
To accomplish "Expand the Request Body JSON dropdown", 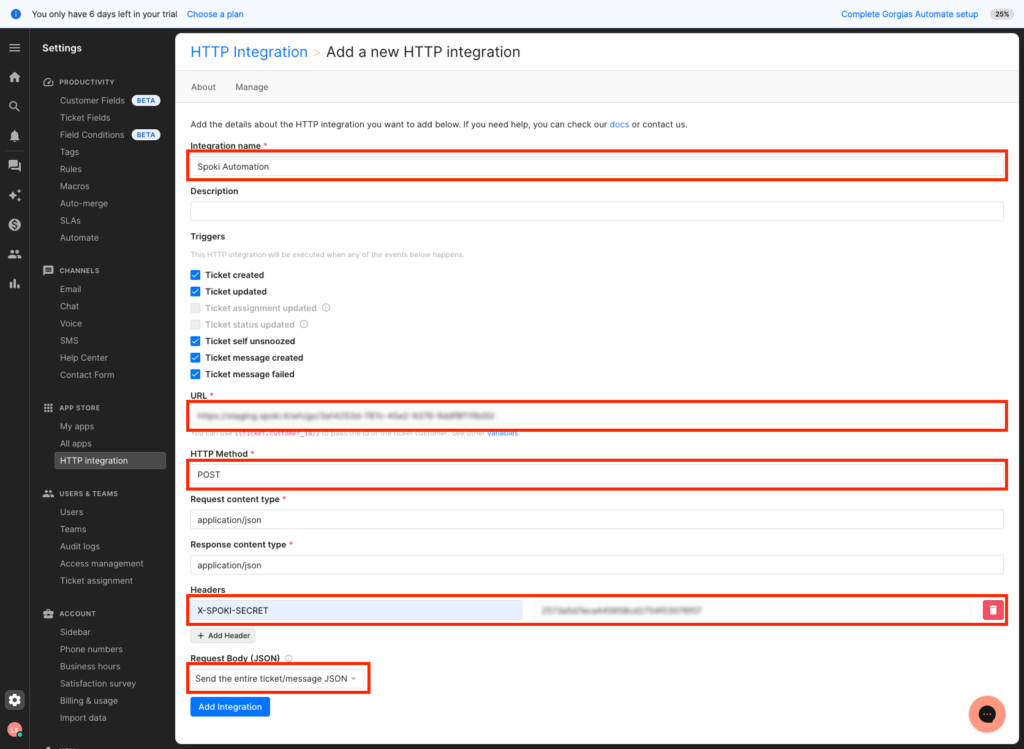I will 276,678.
